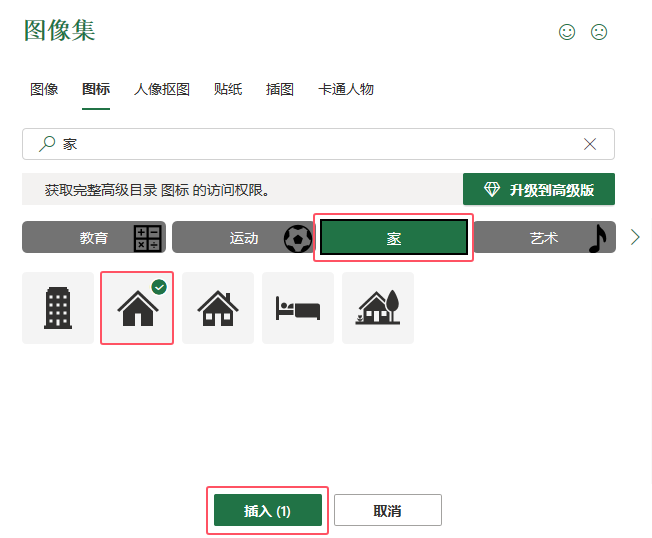Screen dimensions: 652x538
Task: Click the happy face feedback icon
Action: 567,32
